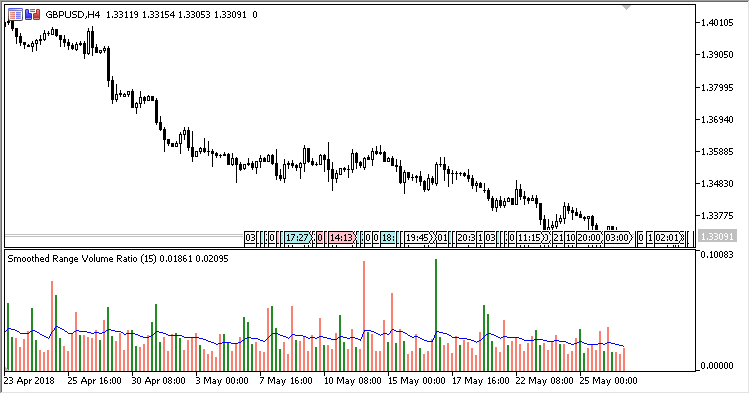Click the 1.35885 price scale value
Image resolution: width=750 pixels, height=394 pixels.
point(717,152)
